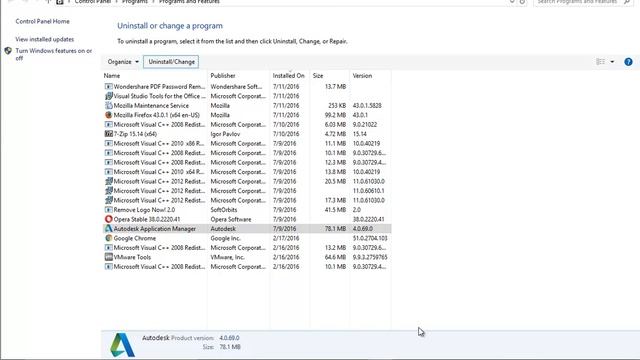640x360 pixels.
Task: Click the Microsoft Visual C++ 2010 x64 icon
Action: (109, 172)
